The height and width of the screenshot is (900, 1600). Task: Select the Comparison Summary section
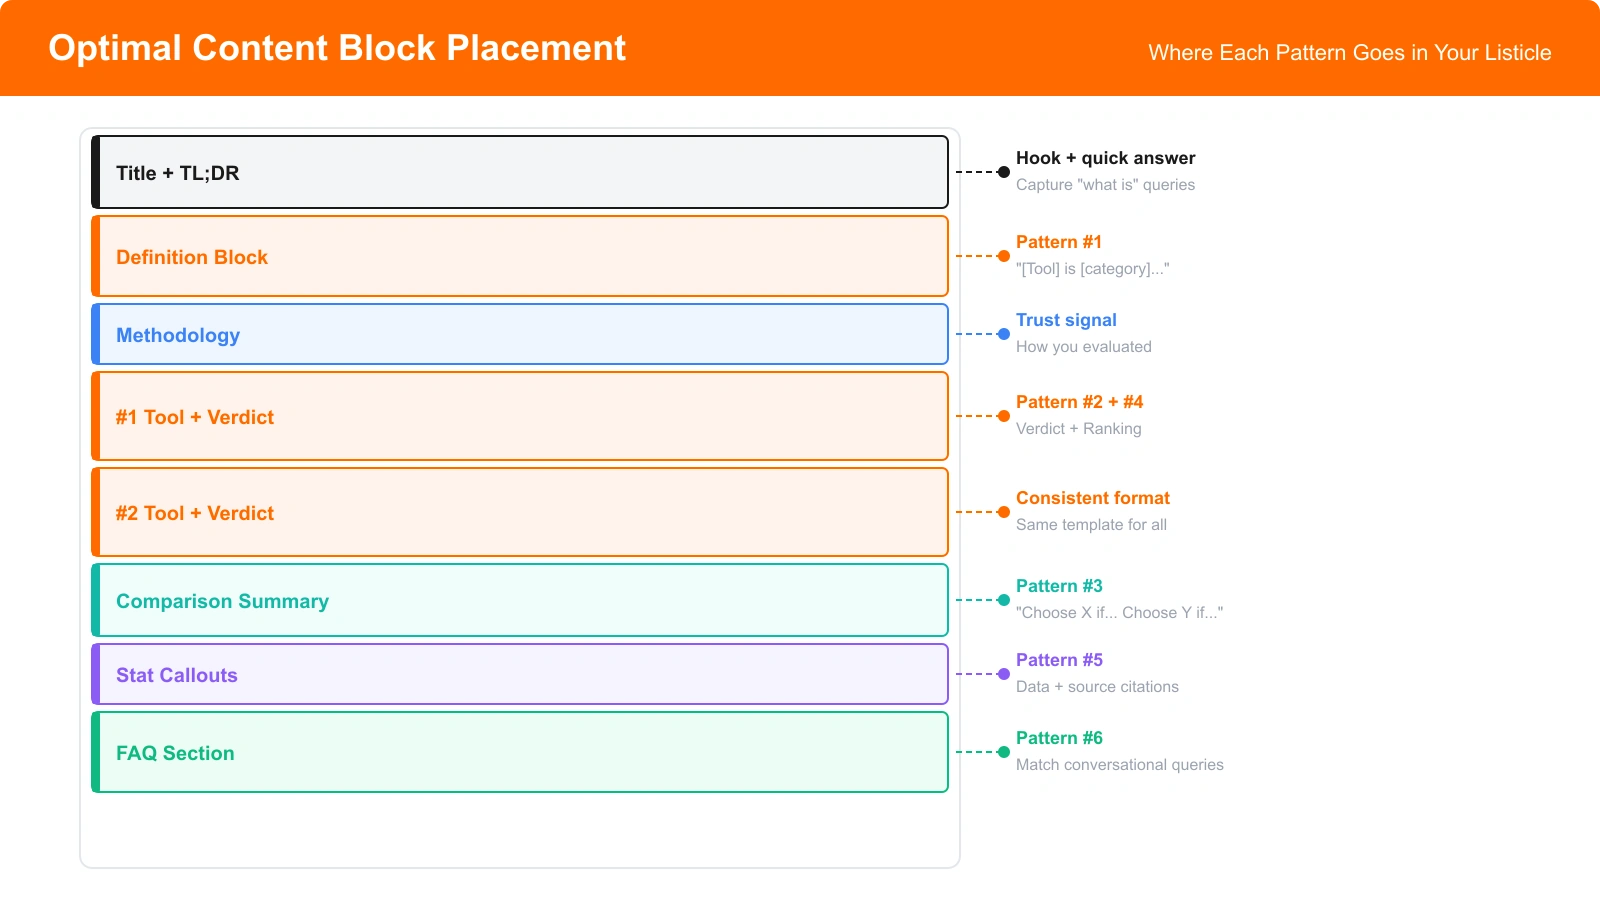click(x=520, y=600)
